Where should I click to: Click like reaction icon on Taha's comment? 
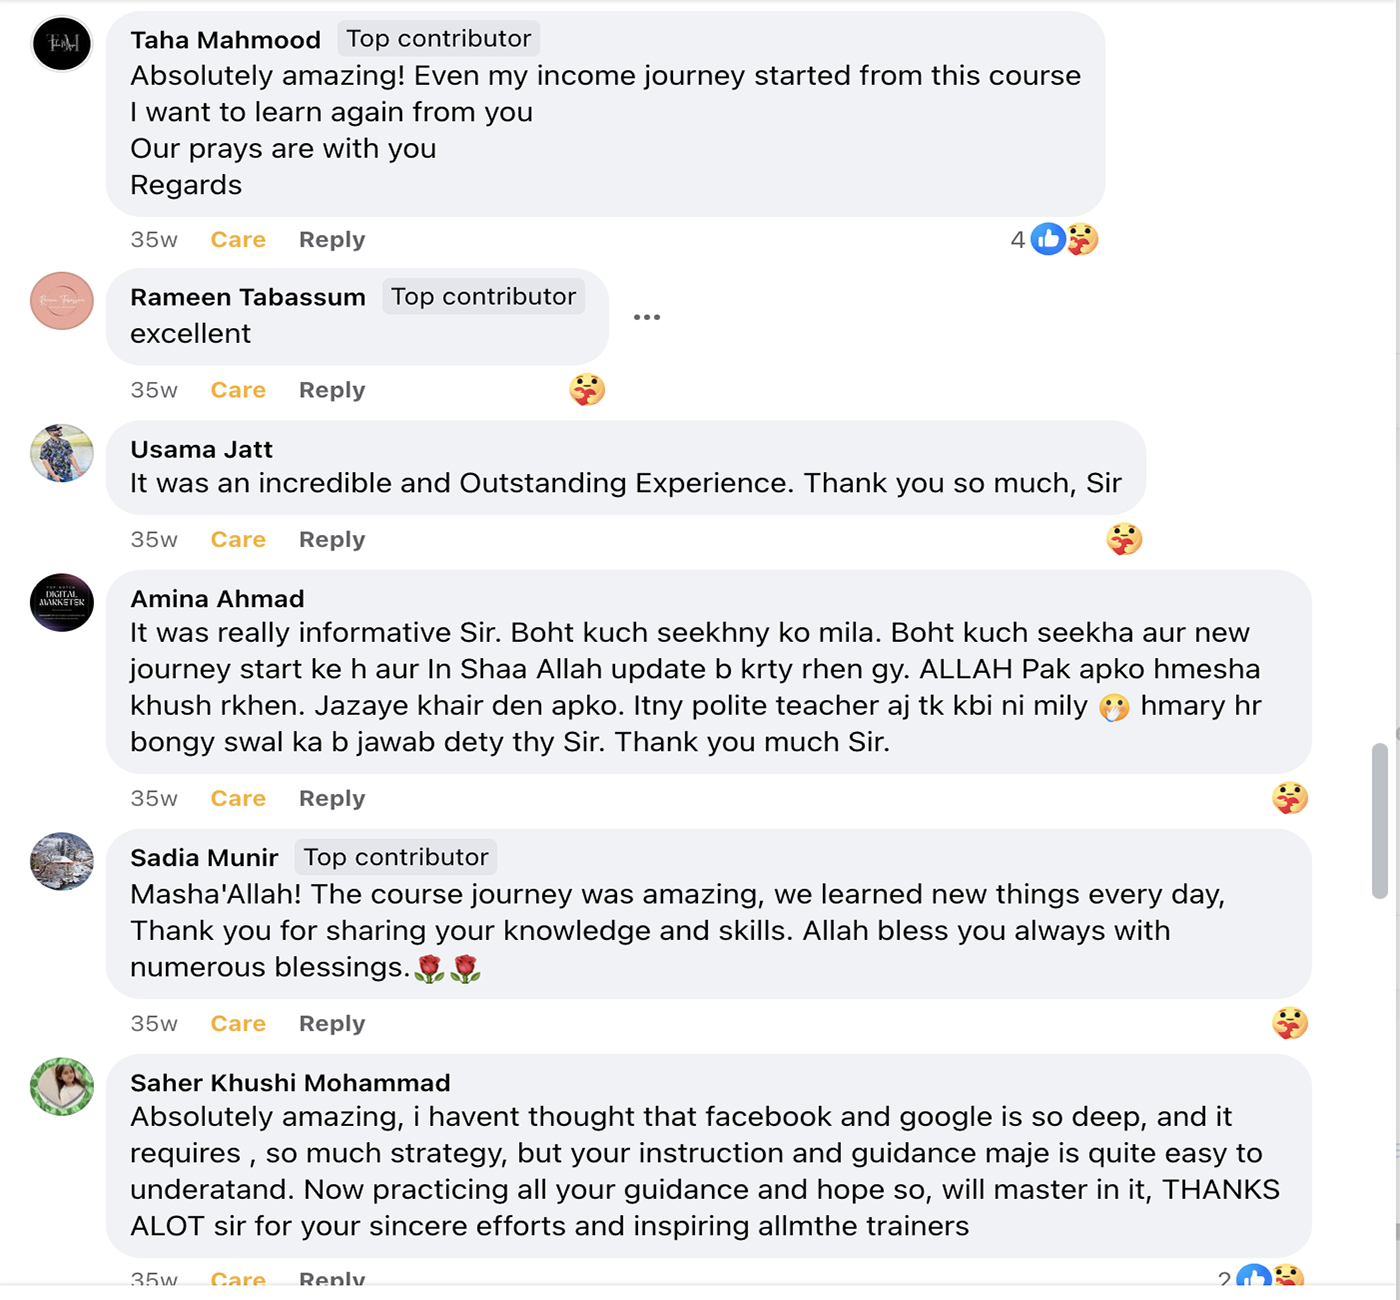click(1047, 239)
